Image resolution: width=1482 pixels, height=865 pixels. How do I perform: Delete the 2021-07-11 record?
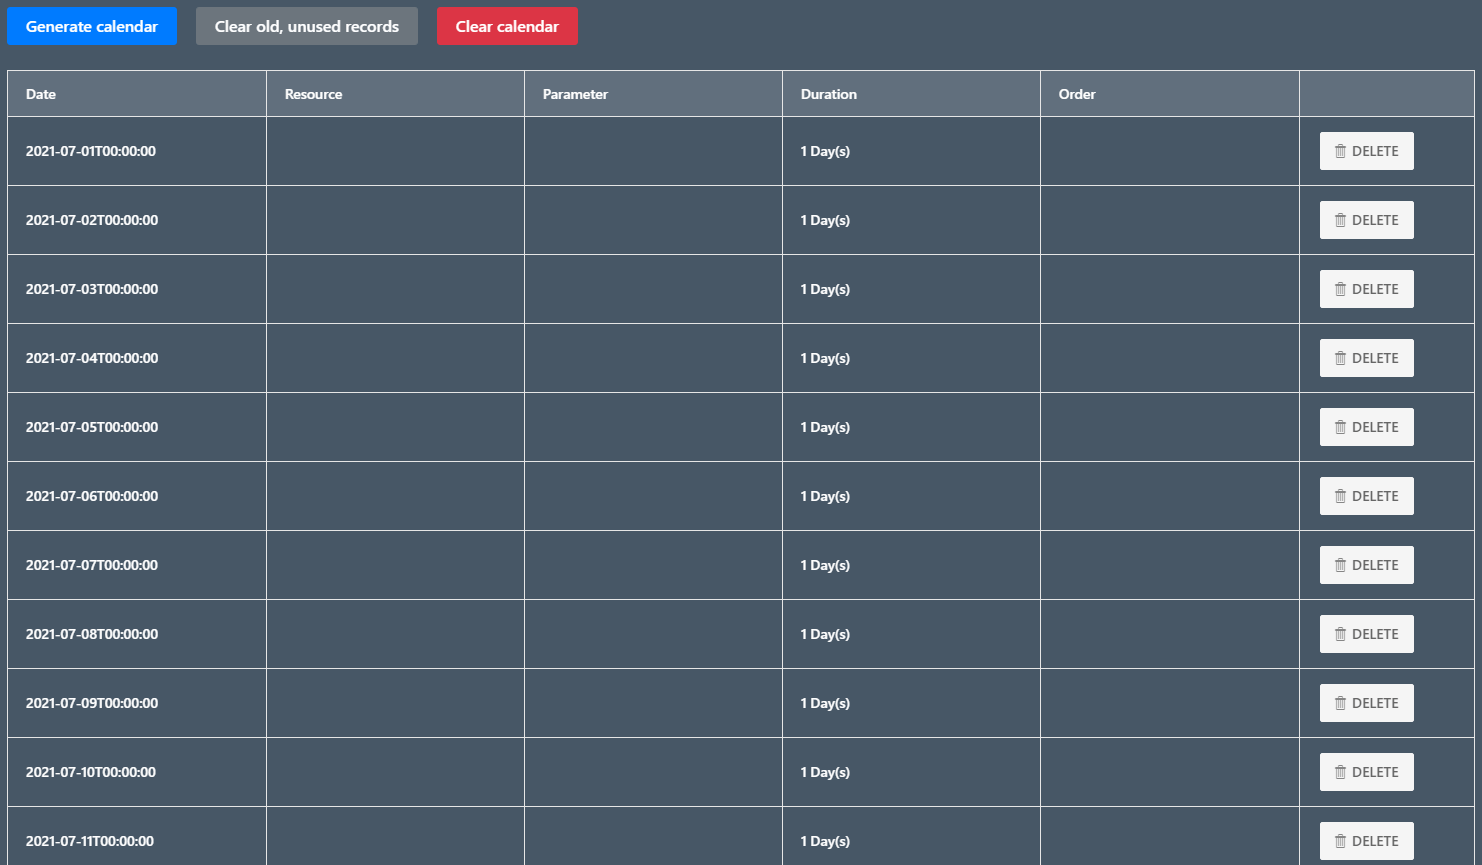(x=1366, y=841)
